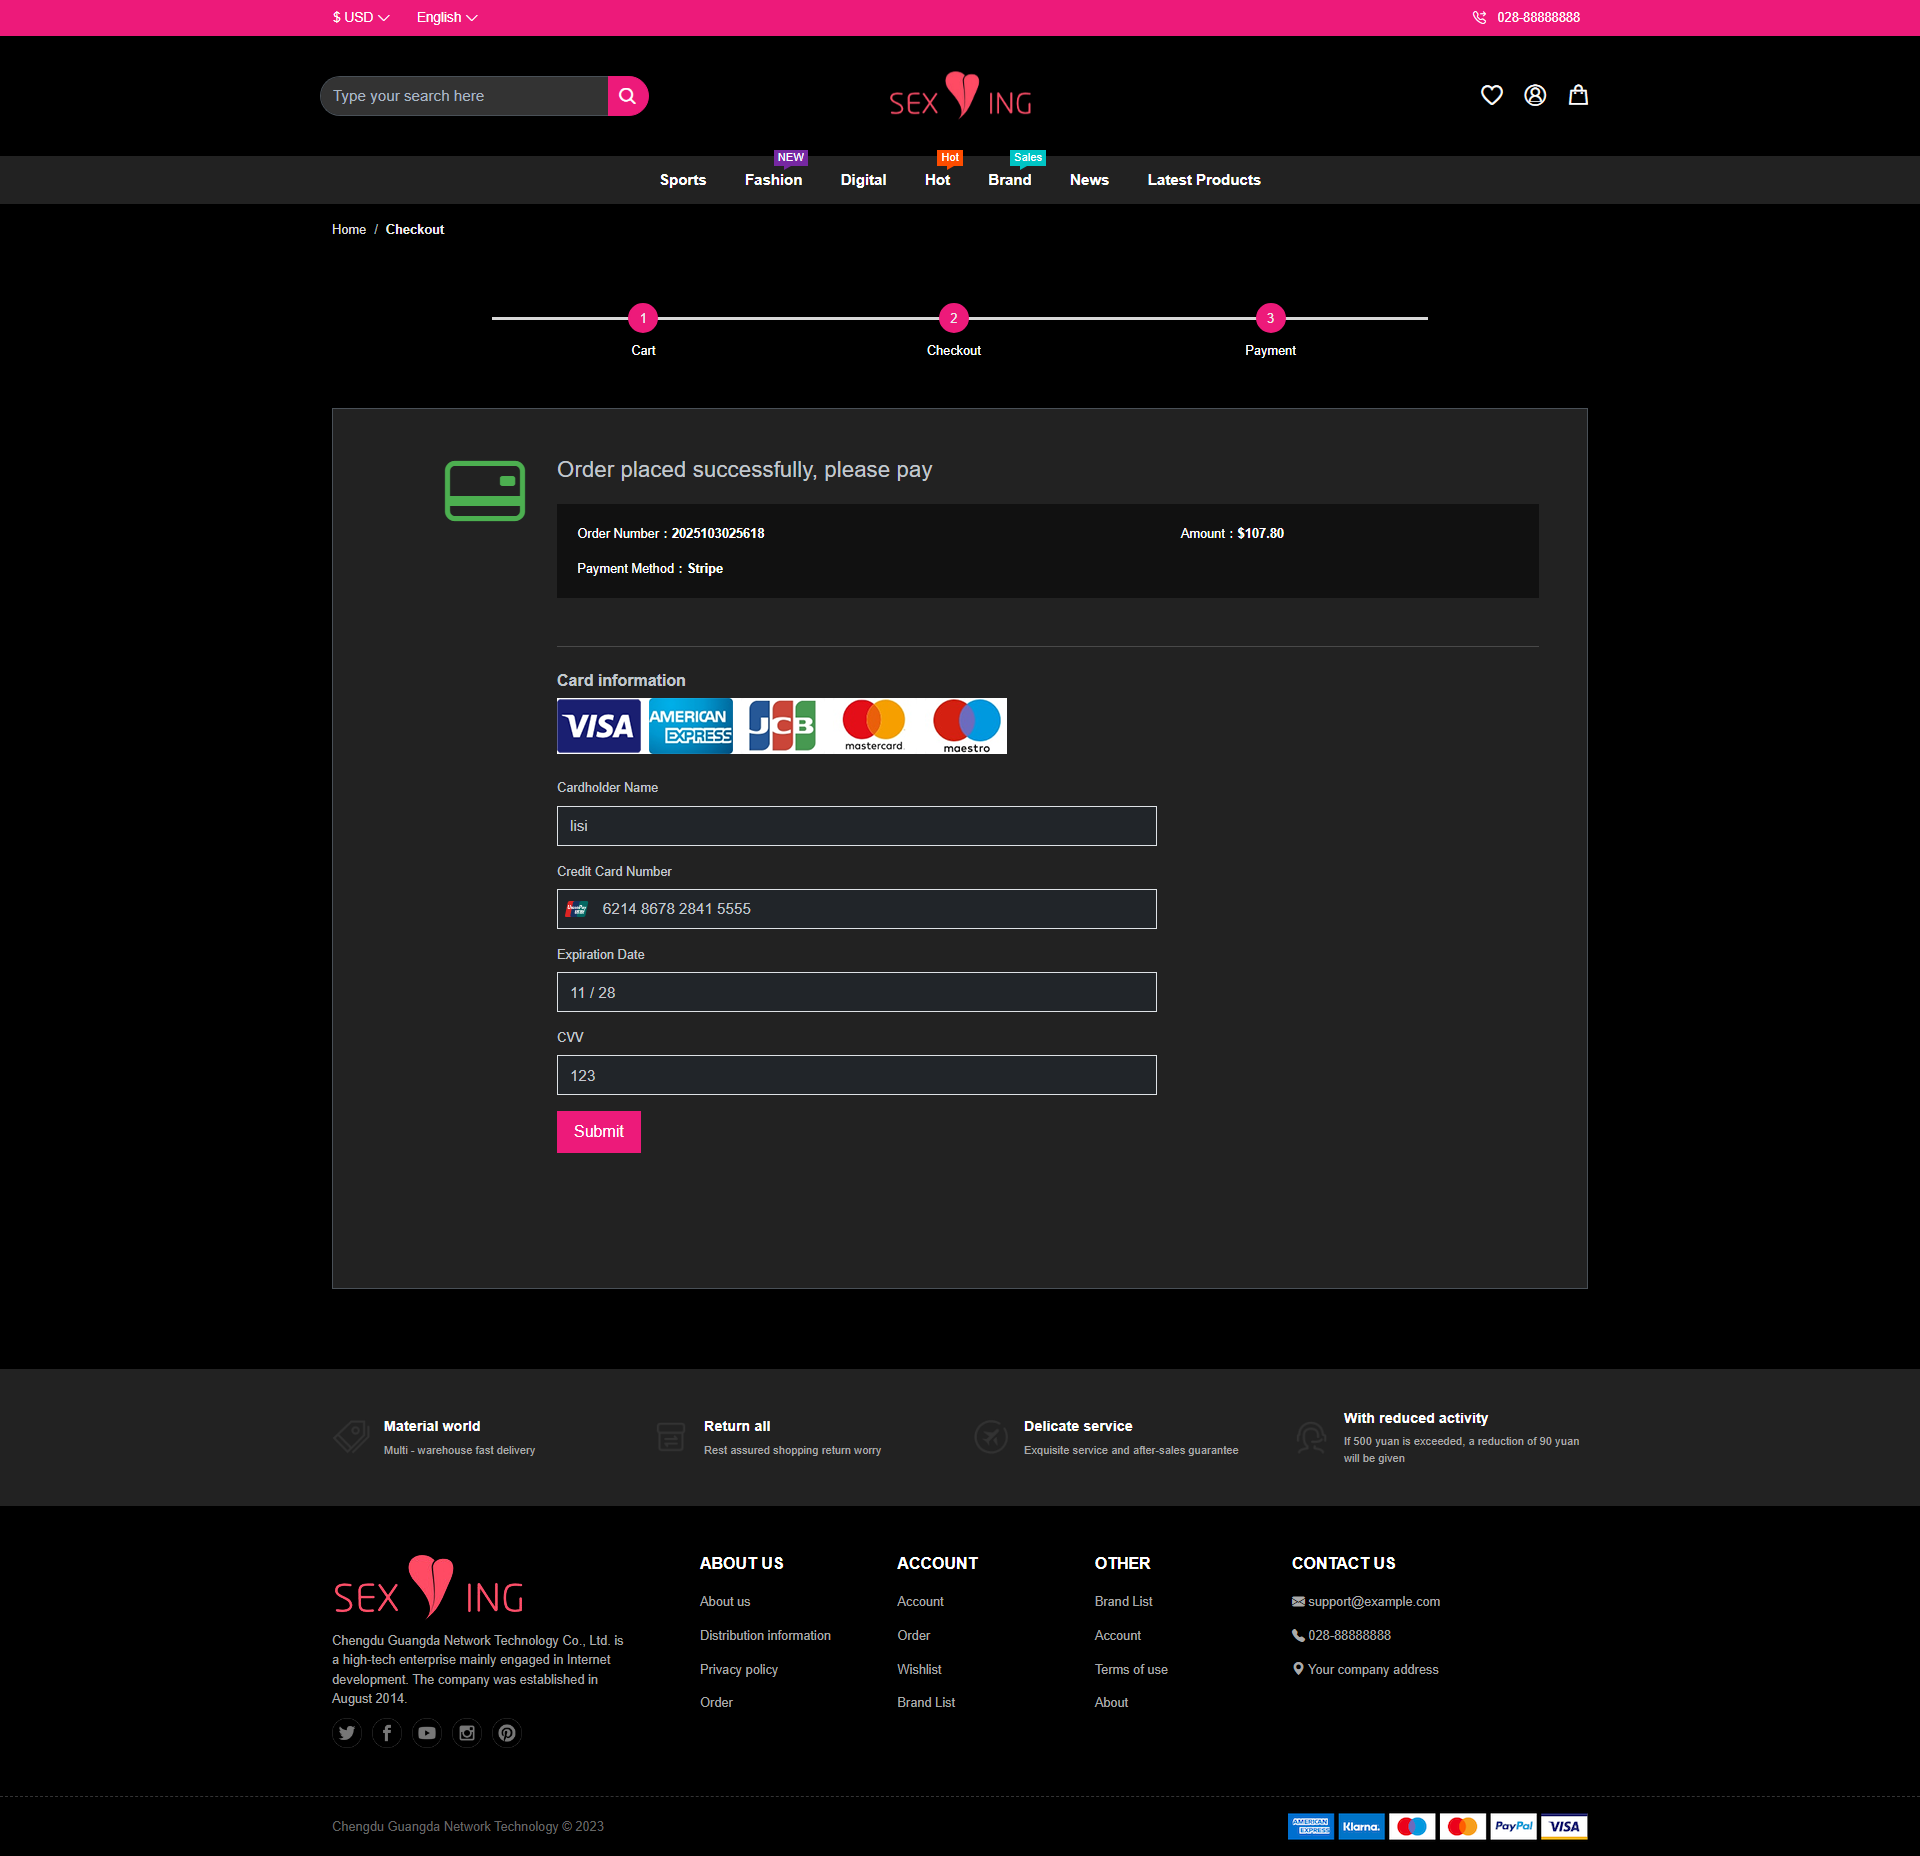The height and width of the screenshot is (1856, 1920).
Task: Go to Home breadcrumb link
Action: (x=349, y=229)
